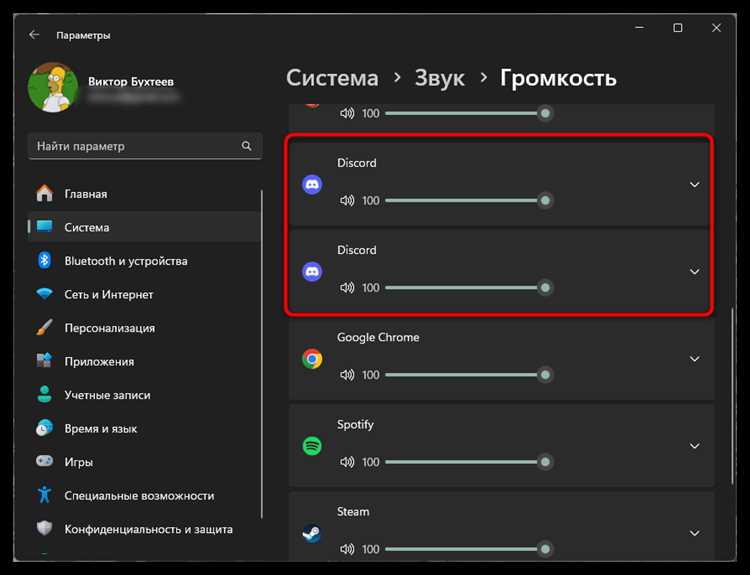This screenshot has height=575, width=750.
Task: Click the second Discord app icon
Action: pos(312,272)
